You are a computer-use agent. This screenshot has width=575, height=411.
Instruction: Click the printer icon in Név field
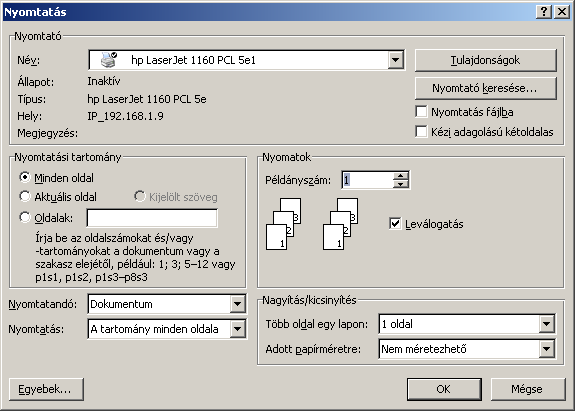coord(109,60)
